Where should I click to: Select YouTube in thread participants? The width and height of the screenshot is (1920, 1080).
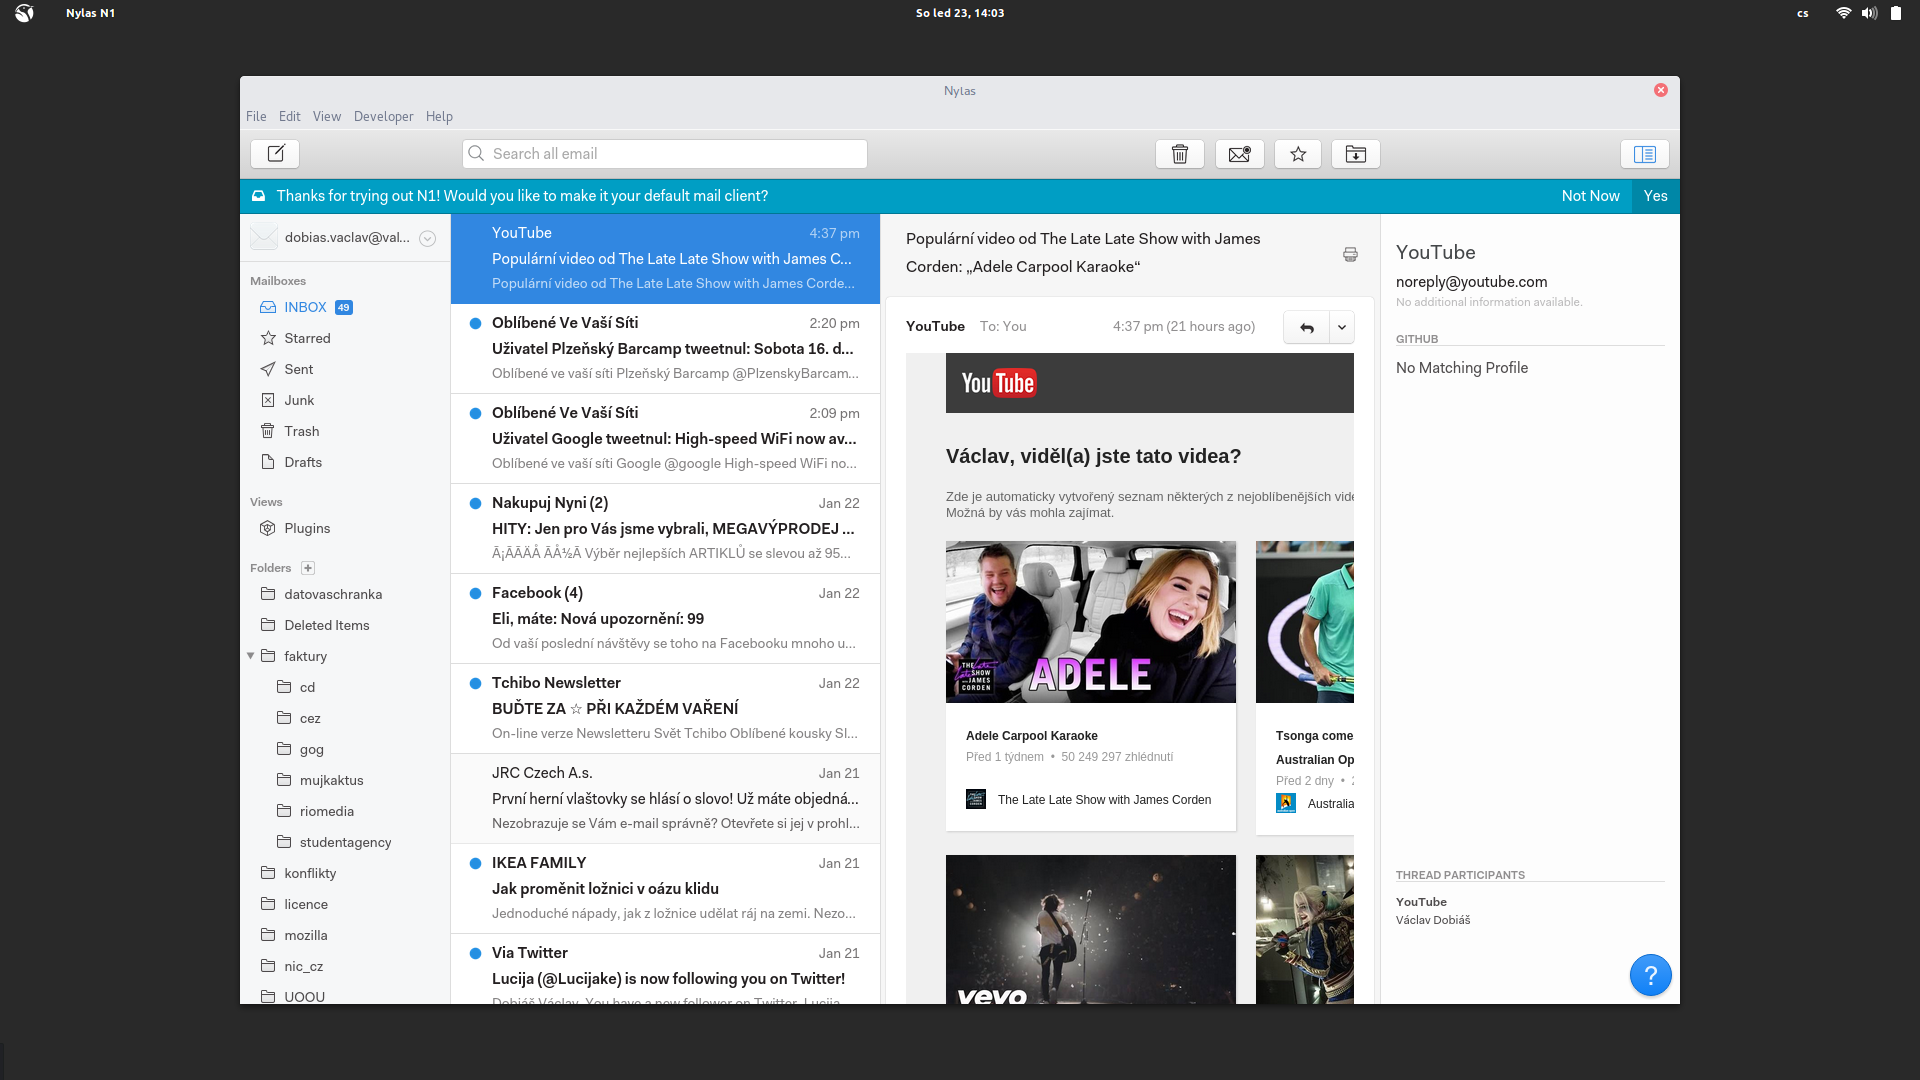[x=1421, y=902]
